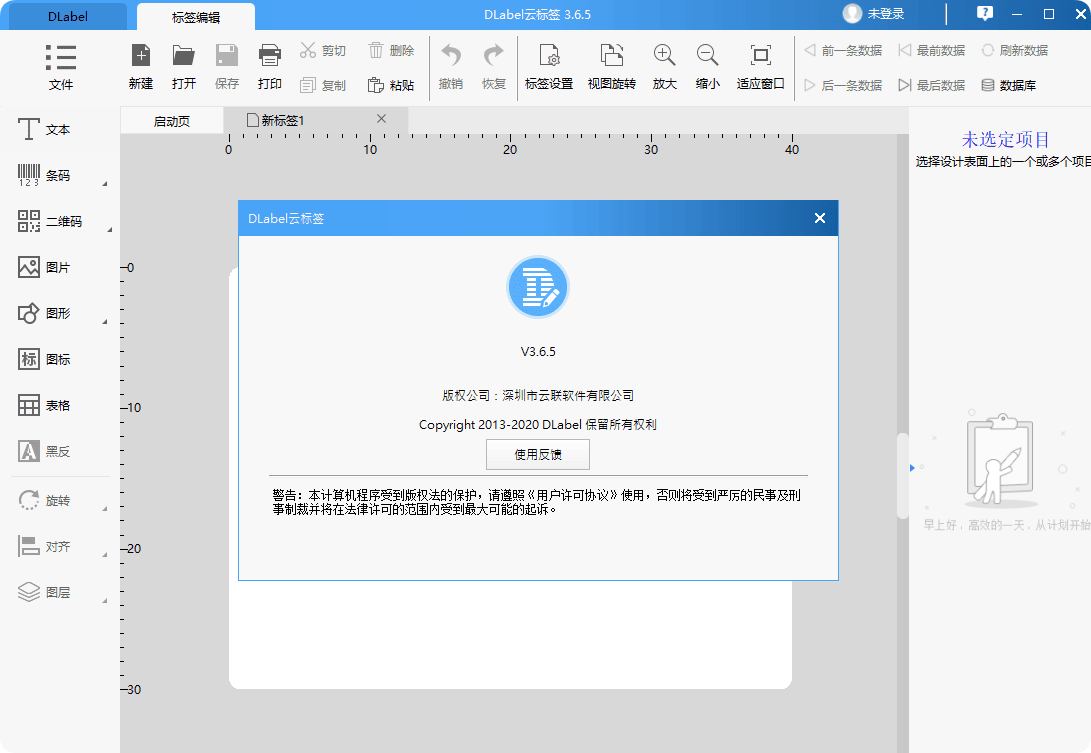
Task: Paste with 粘贴
Action: click(x=390, y=85)
